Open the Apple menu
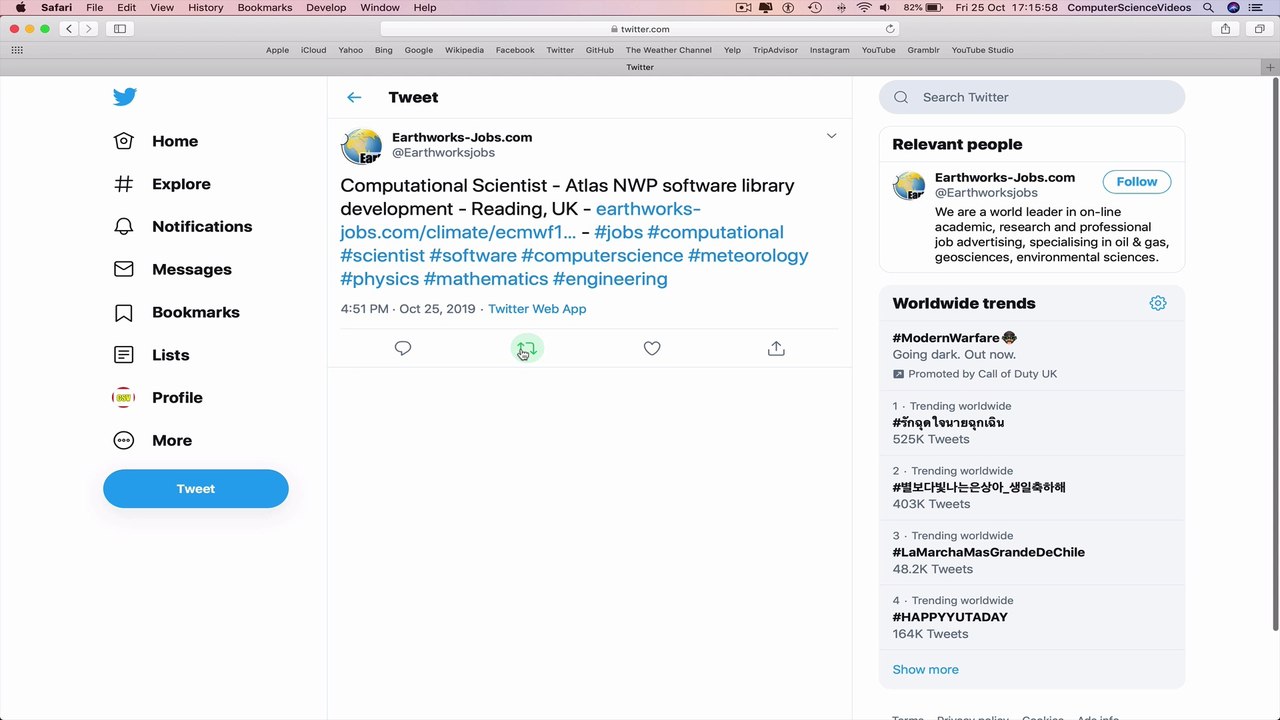Image resolution: width=1280 pixels, height=720 pixels. pos(20,7)
